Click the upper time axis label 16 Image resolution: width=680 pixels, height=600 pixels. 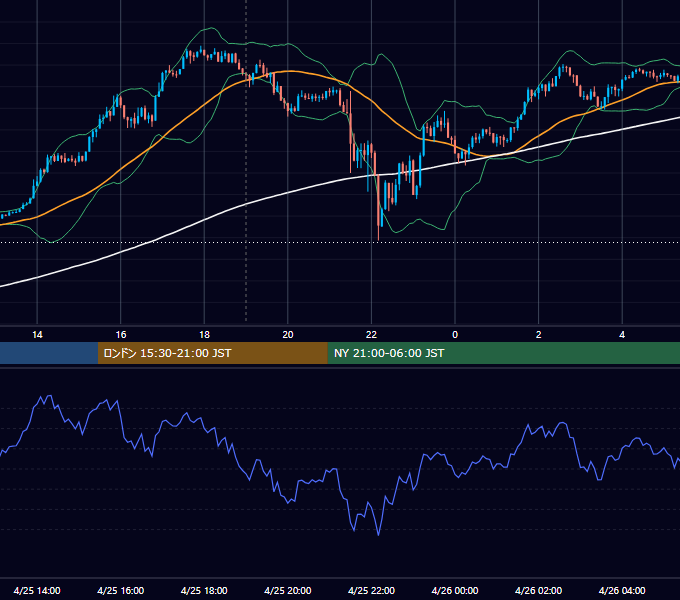[121, 335]
